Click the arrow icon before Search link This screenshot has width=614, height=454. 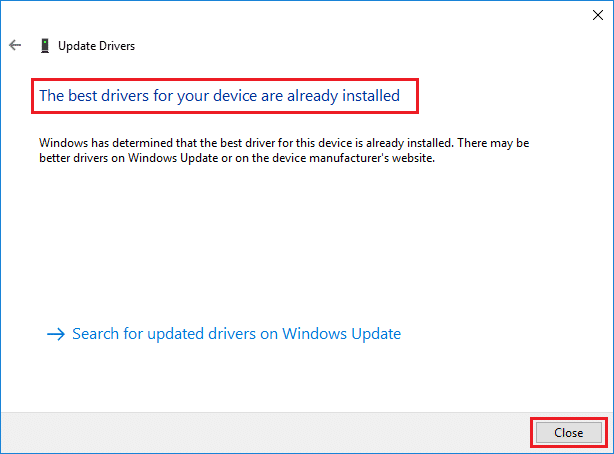tap(56, 334)
